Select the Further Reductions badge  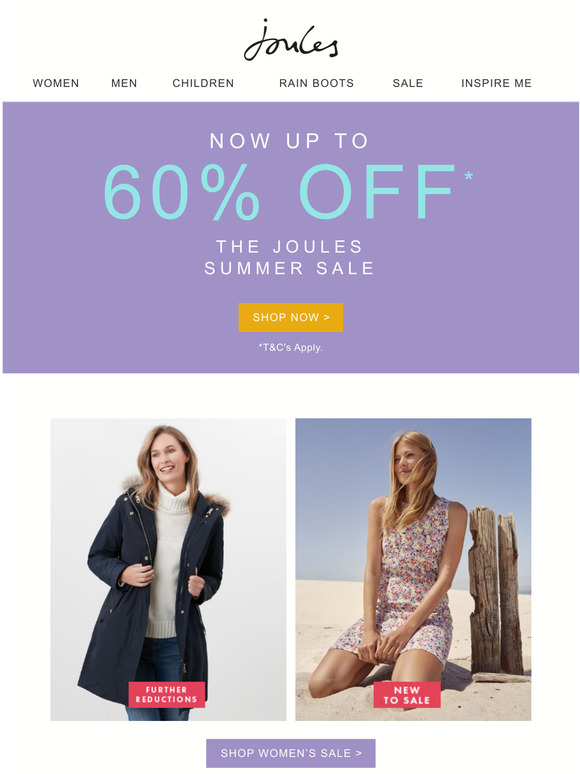(167, 695)
